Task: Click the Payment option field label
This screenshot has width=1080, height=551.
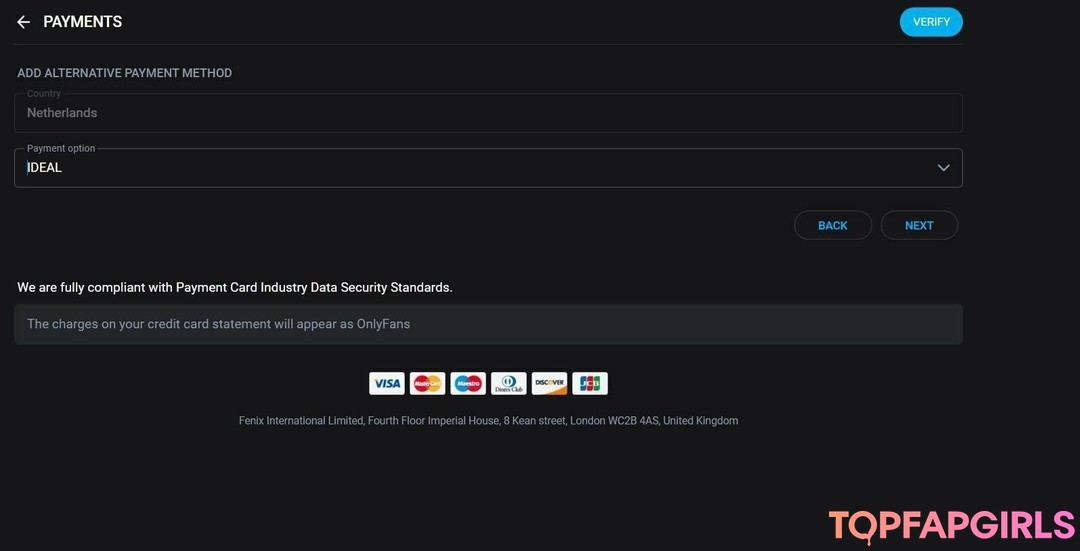Action: [x=61, y=148]
